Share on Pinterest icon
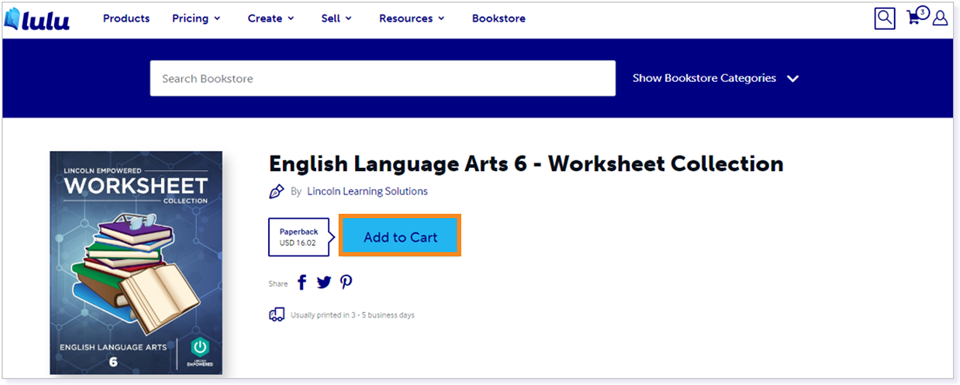 click(x=347, y=282)
